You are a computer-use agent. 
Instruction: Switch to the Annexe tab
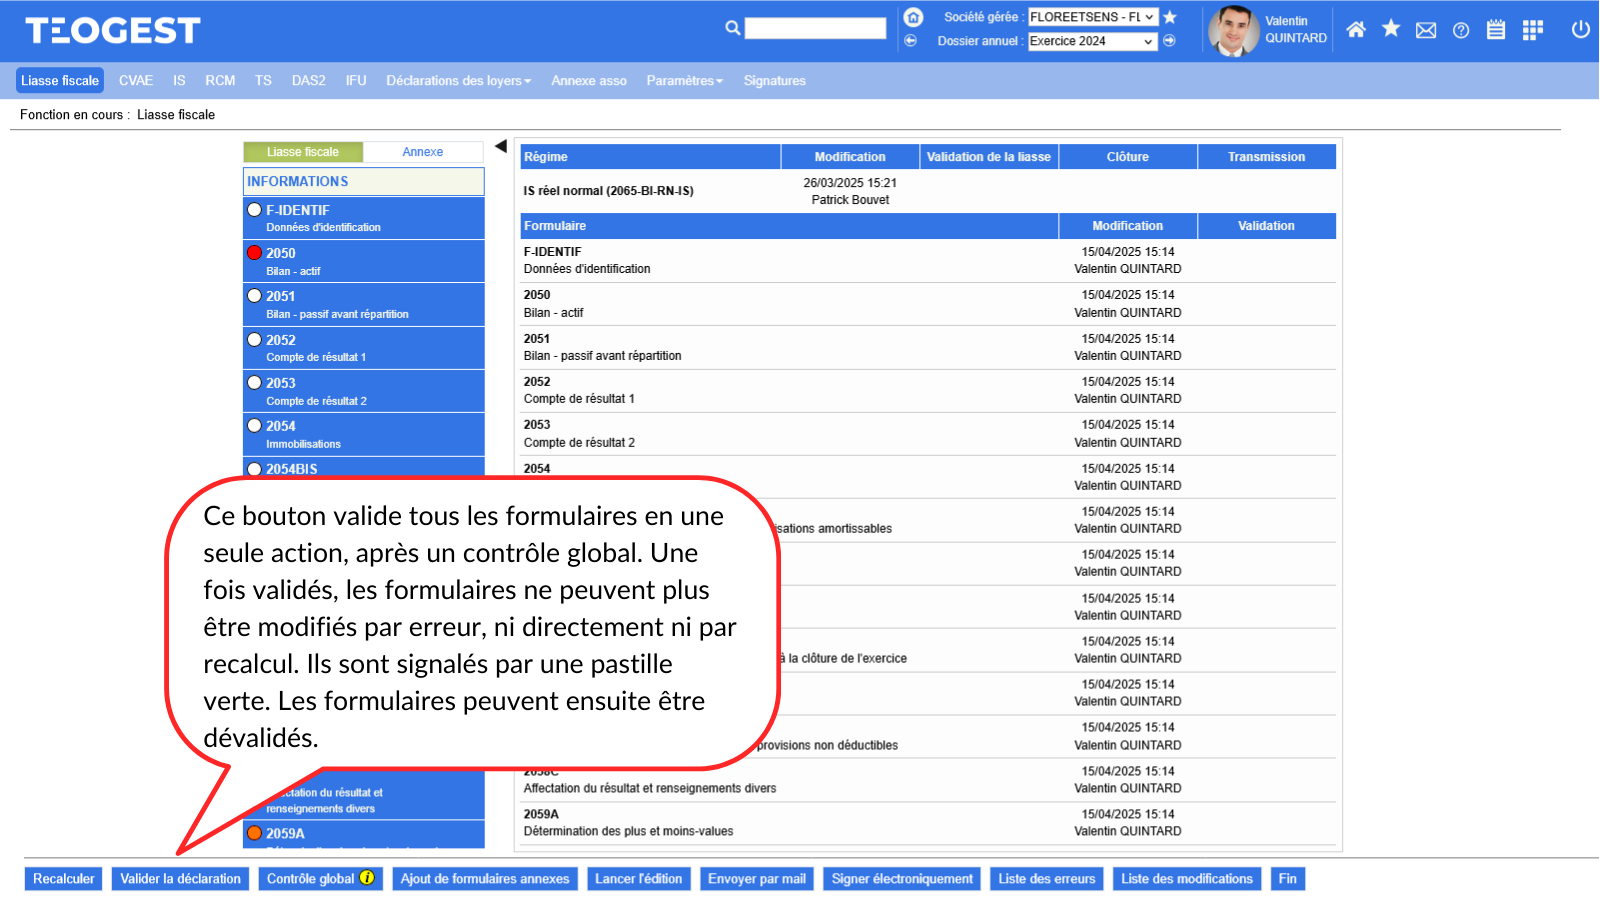click(x=422, y=152)
